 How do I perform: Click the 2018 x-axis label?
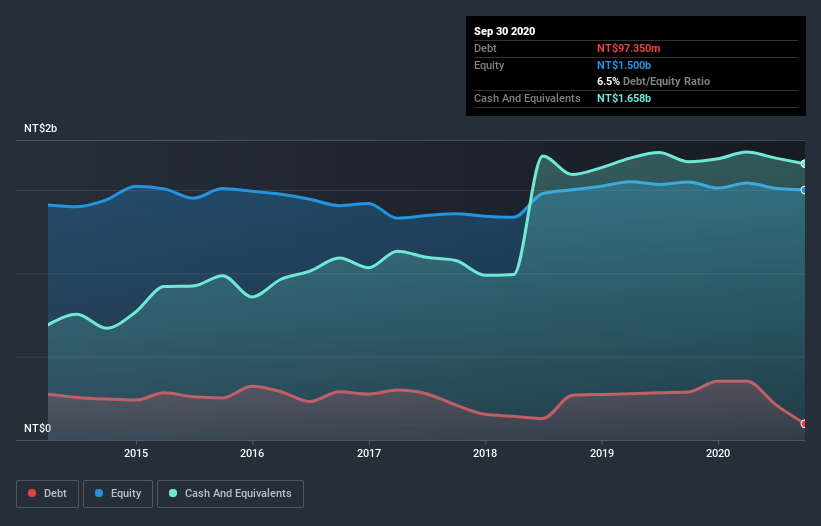coord(485,453)
